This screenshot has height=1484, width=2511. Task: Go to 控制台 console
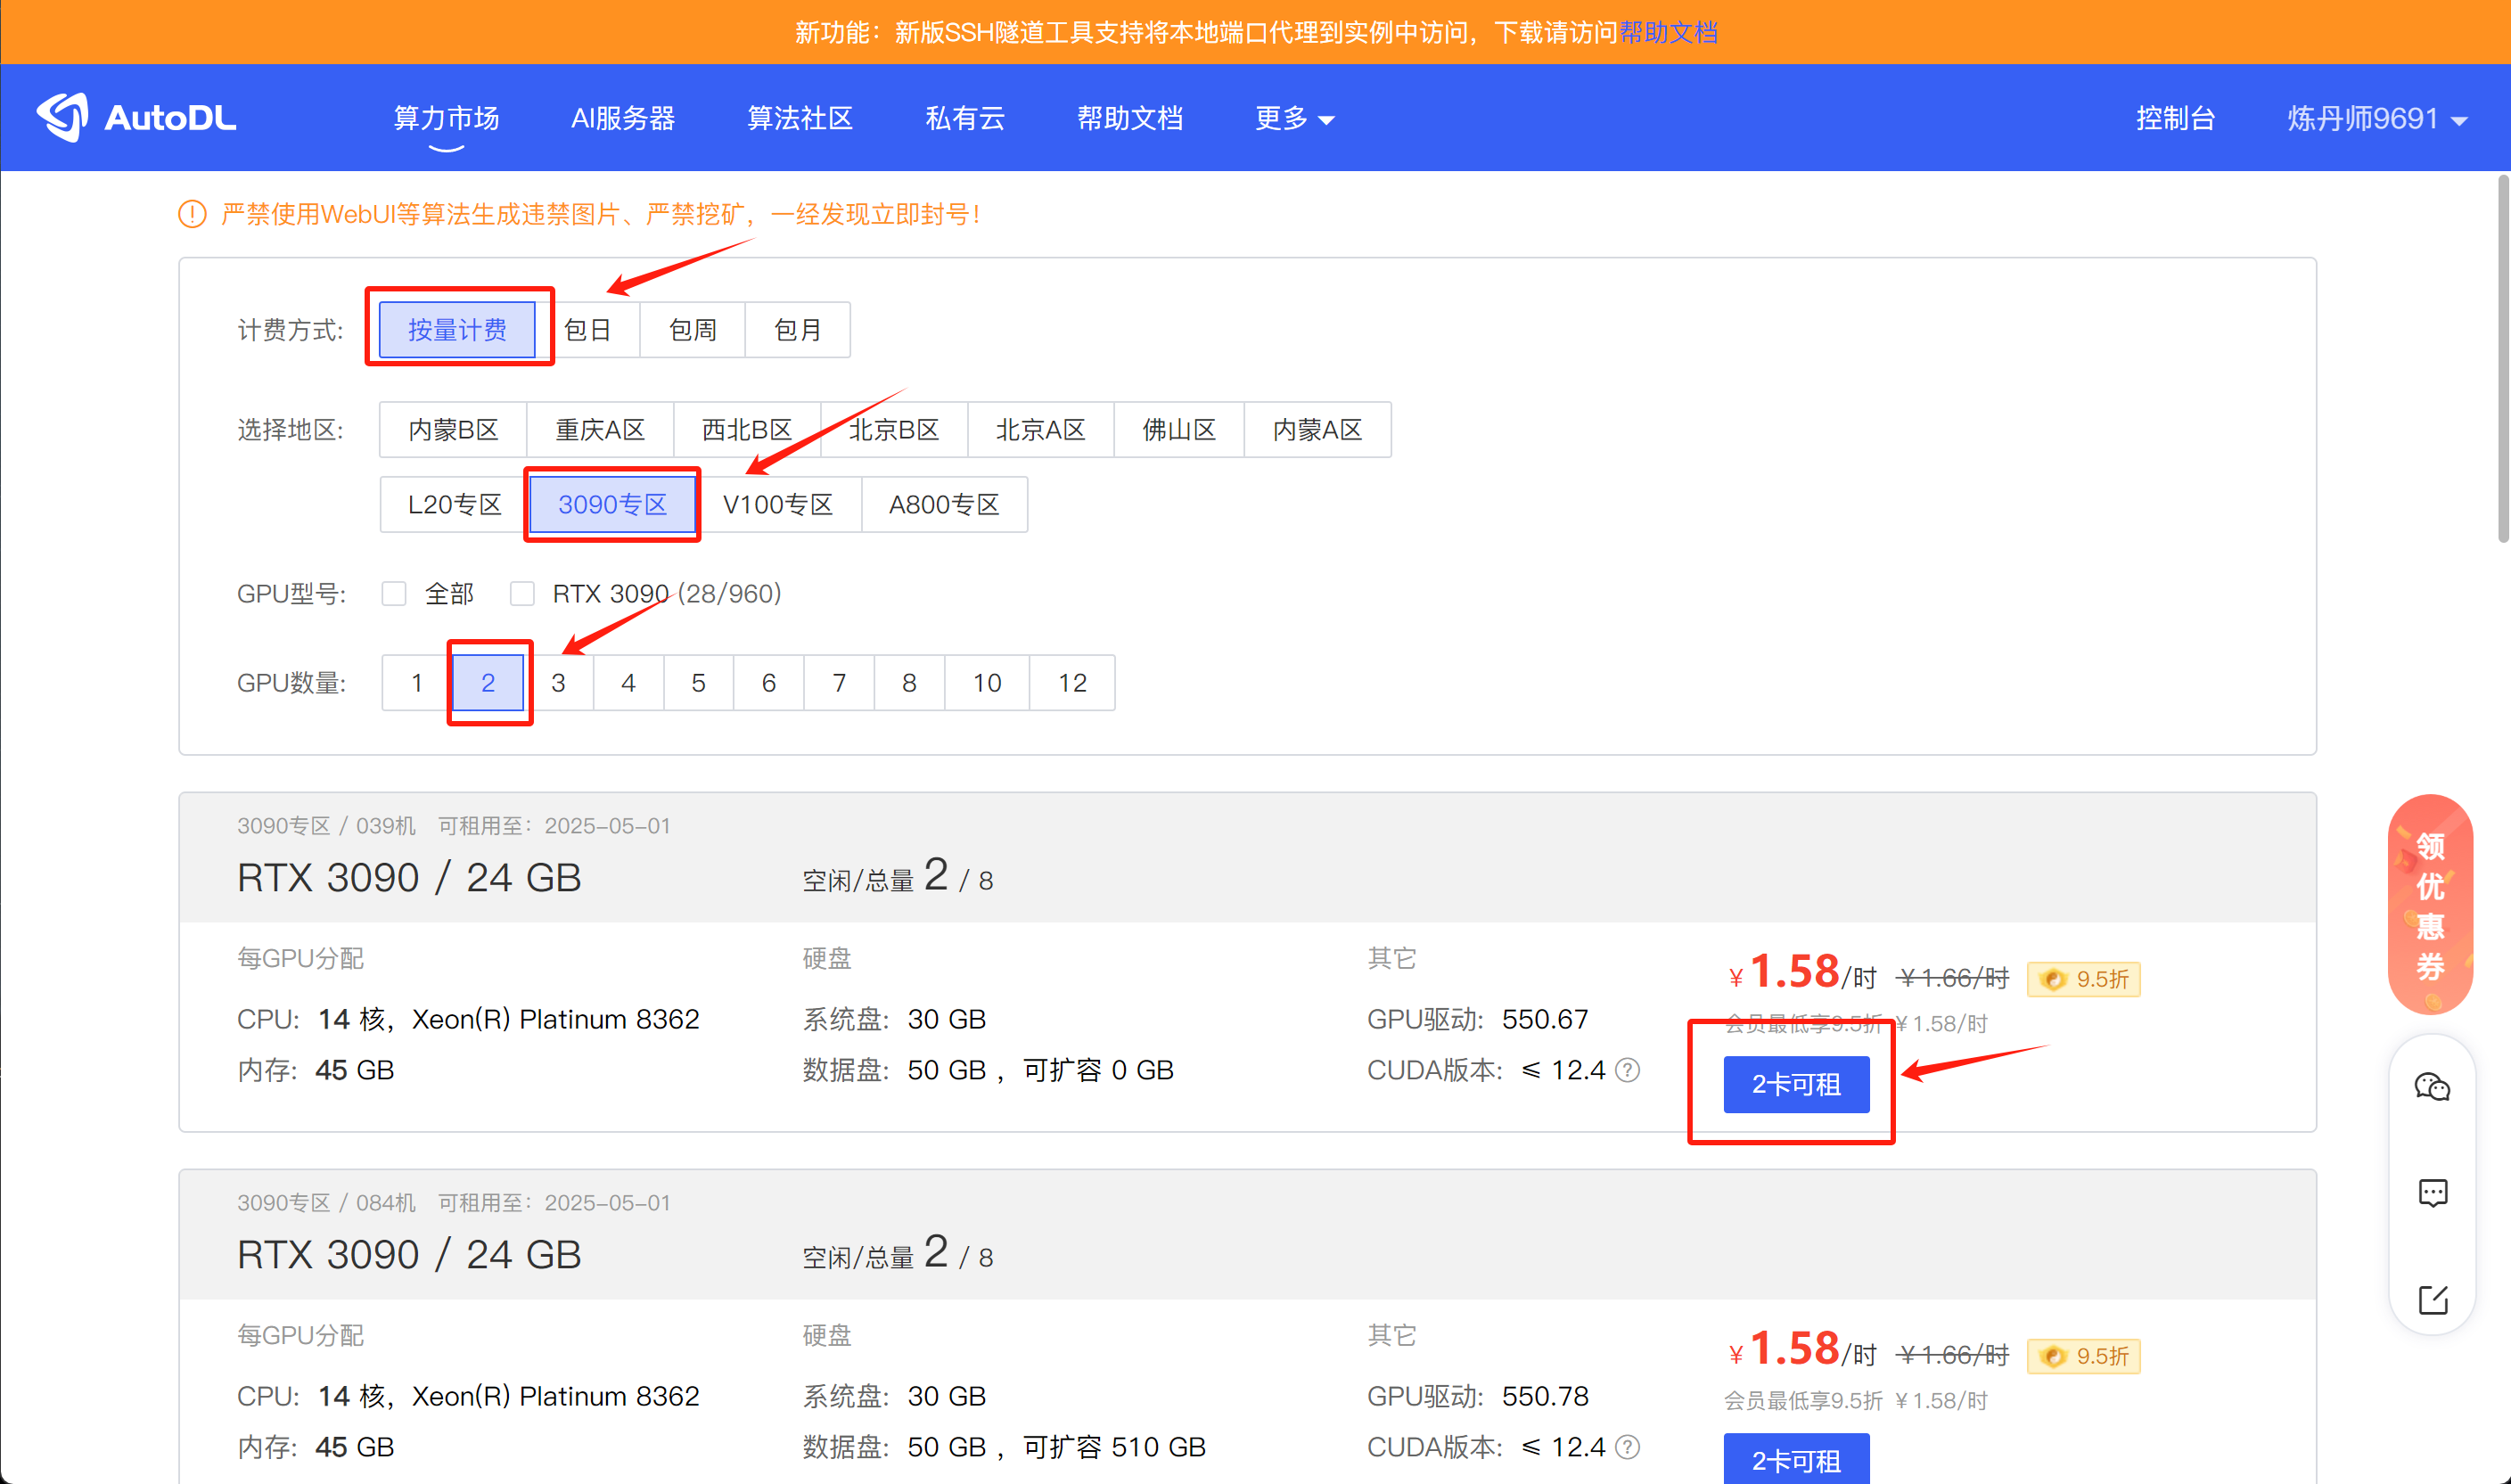tap(2175, 118)
